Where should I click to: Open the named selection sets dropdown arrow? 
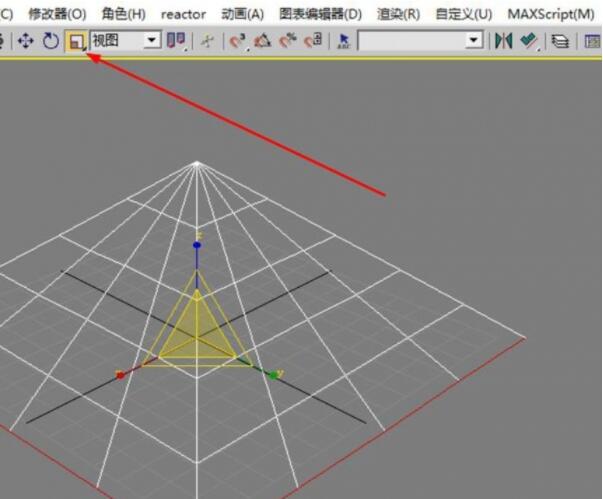474,41
